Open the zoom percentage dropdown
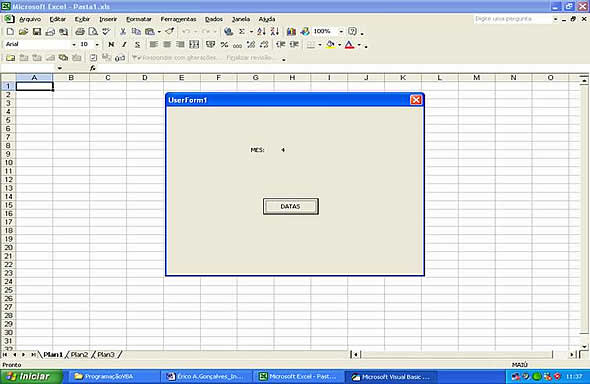Viewport: 590px width, 384px height. pos(341,32)
